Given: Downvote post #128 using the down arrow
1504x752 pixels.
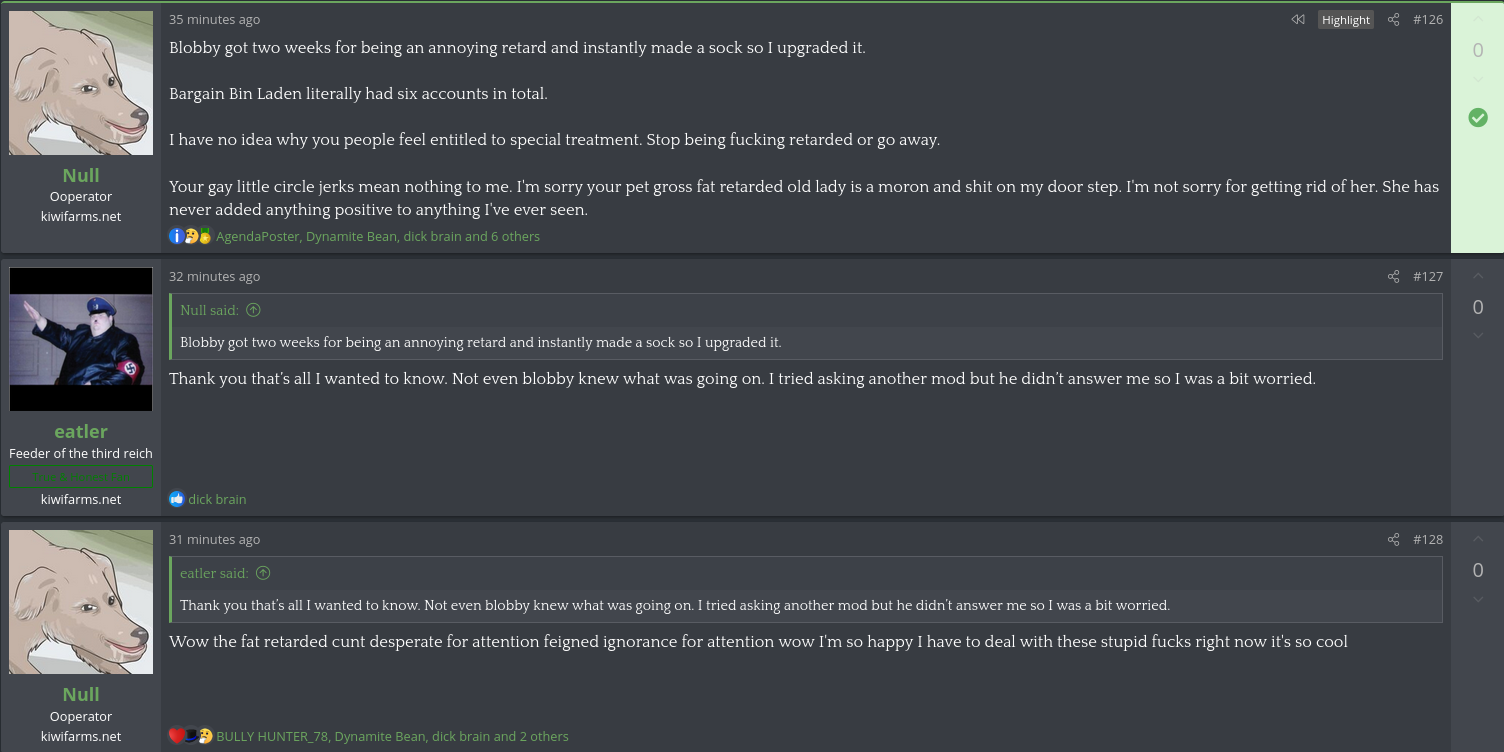Looking at the screenshot, I should click(x=1478, y=599).
